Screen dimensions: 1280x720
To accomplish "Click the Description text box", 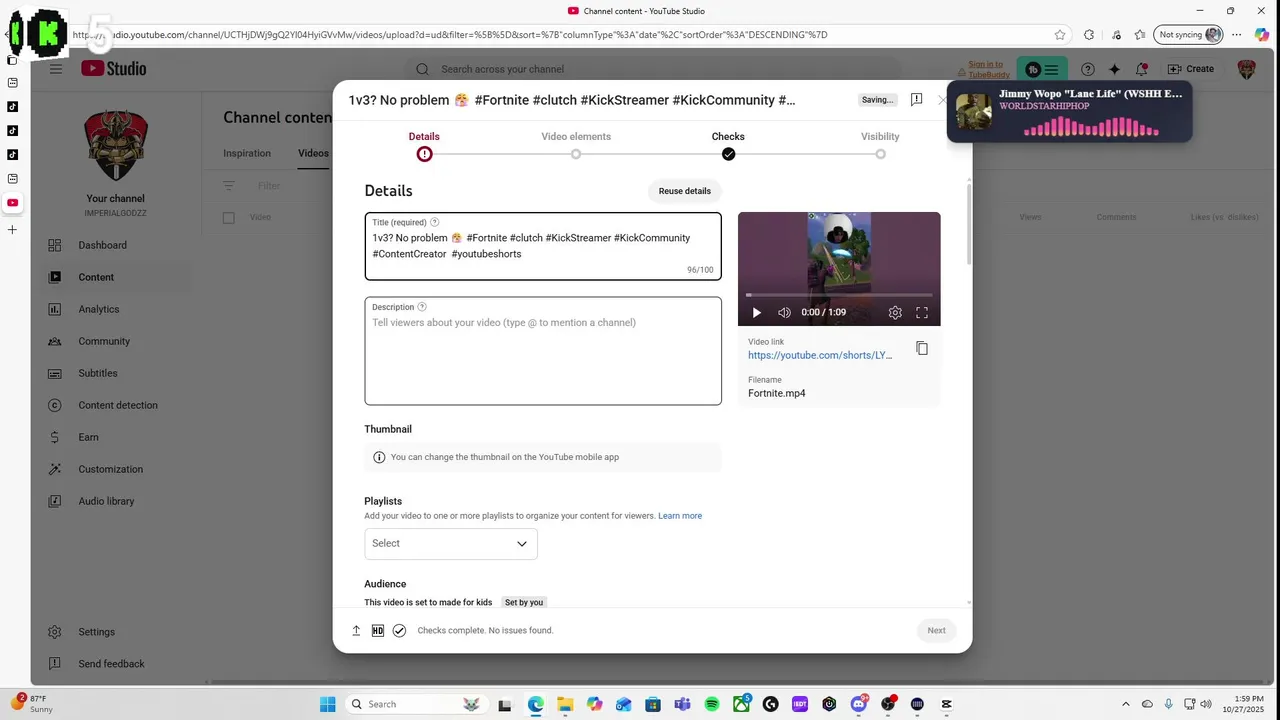I will pos(543,351).
